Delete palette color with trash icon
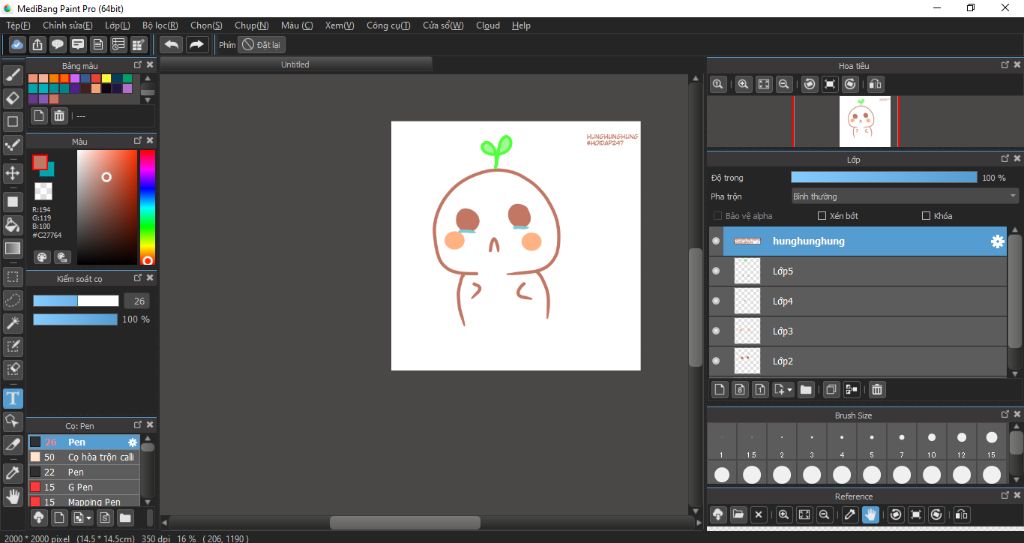The image size is (1024, 543). tap(59, 116)
